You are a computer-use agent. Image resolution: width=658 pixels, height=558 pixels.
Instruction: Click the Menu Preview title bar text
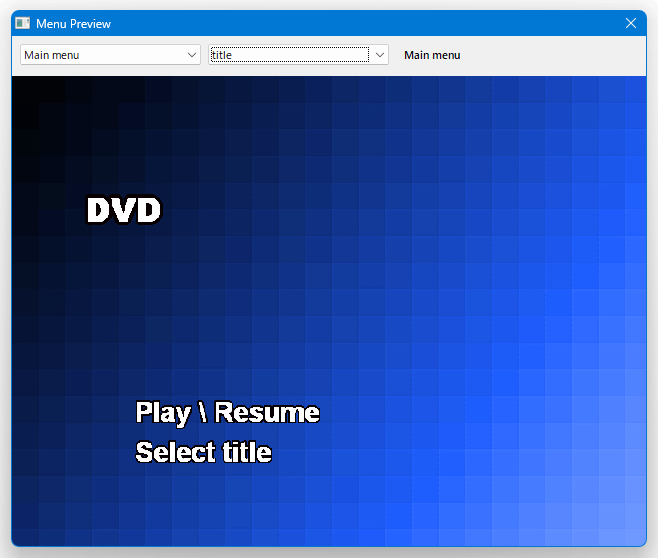pos(73,24)
